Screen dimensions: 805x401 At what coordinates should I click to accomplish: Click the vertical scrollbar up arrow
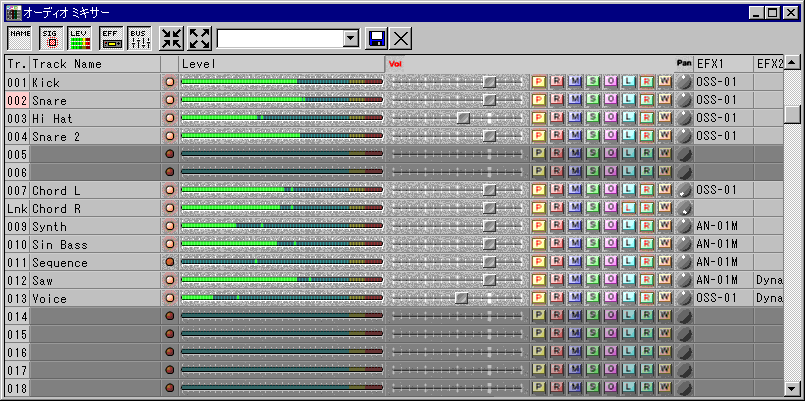coord(792,63)
